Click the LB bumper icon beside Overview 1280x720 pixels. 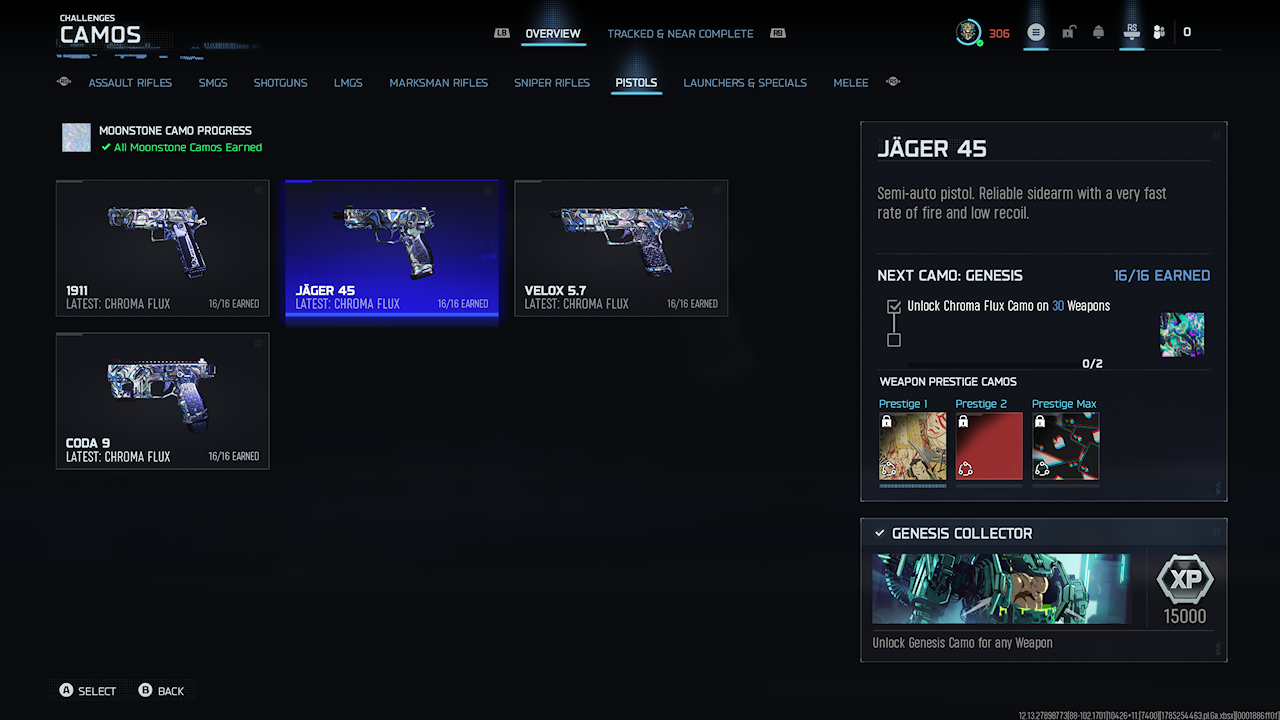(x=502, y=33)
